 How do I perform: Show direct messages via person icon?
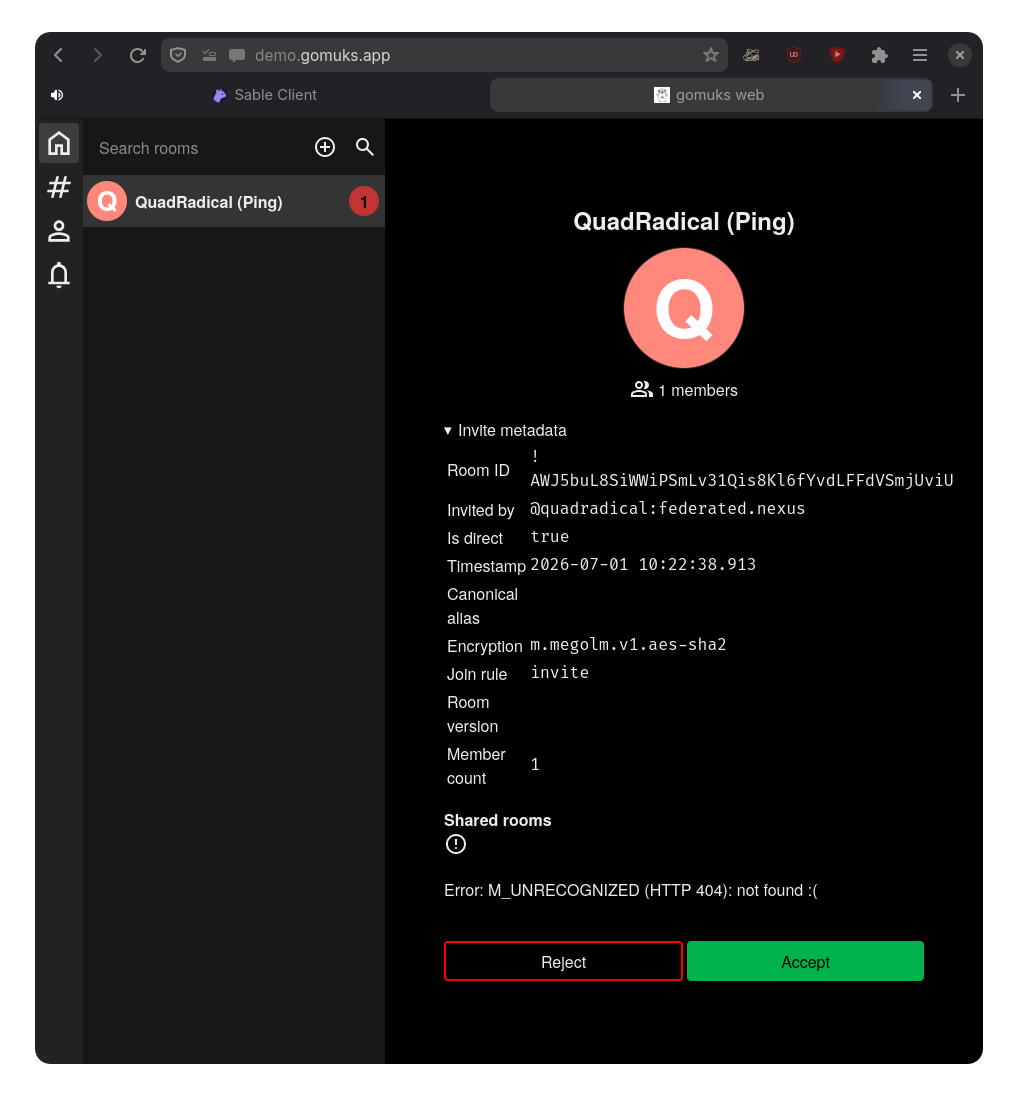coord(59,231)
